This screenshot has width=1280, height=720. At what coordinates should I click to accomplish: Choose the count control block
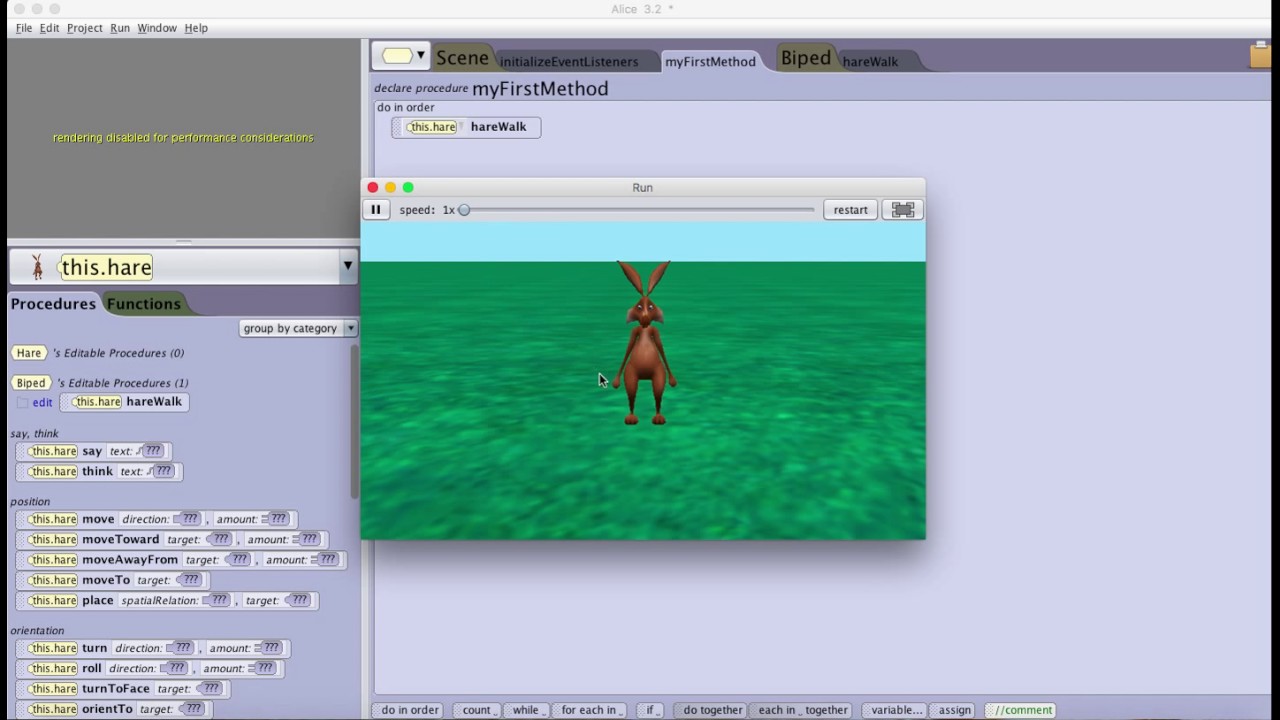coord(477,710)
